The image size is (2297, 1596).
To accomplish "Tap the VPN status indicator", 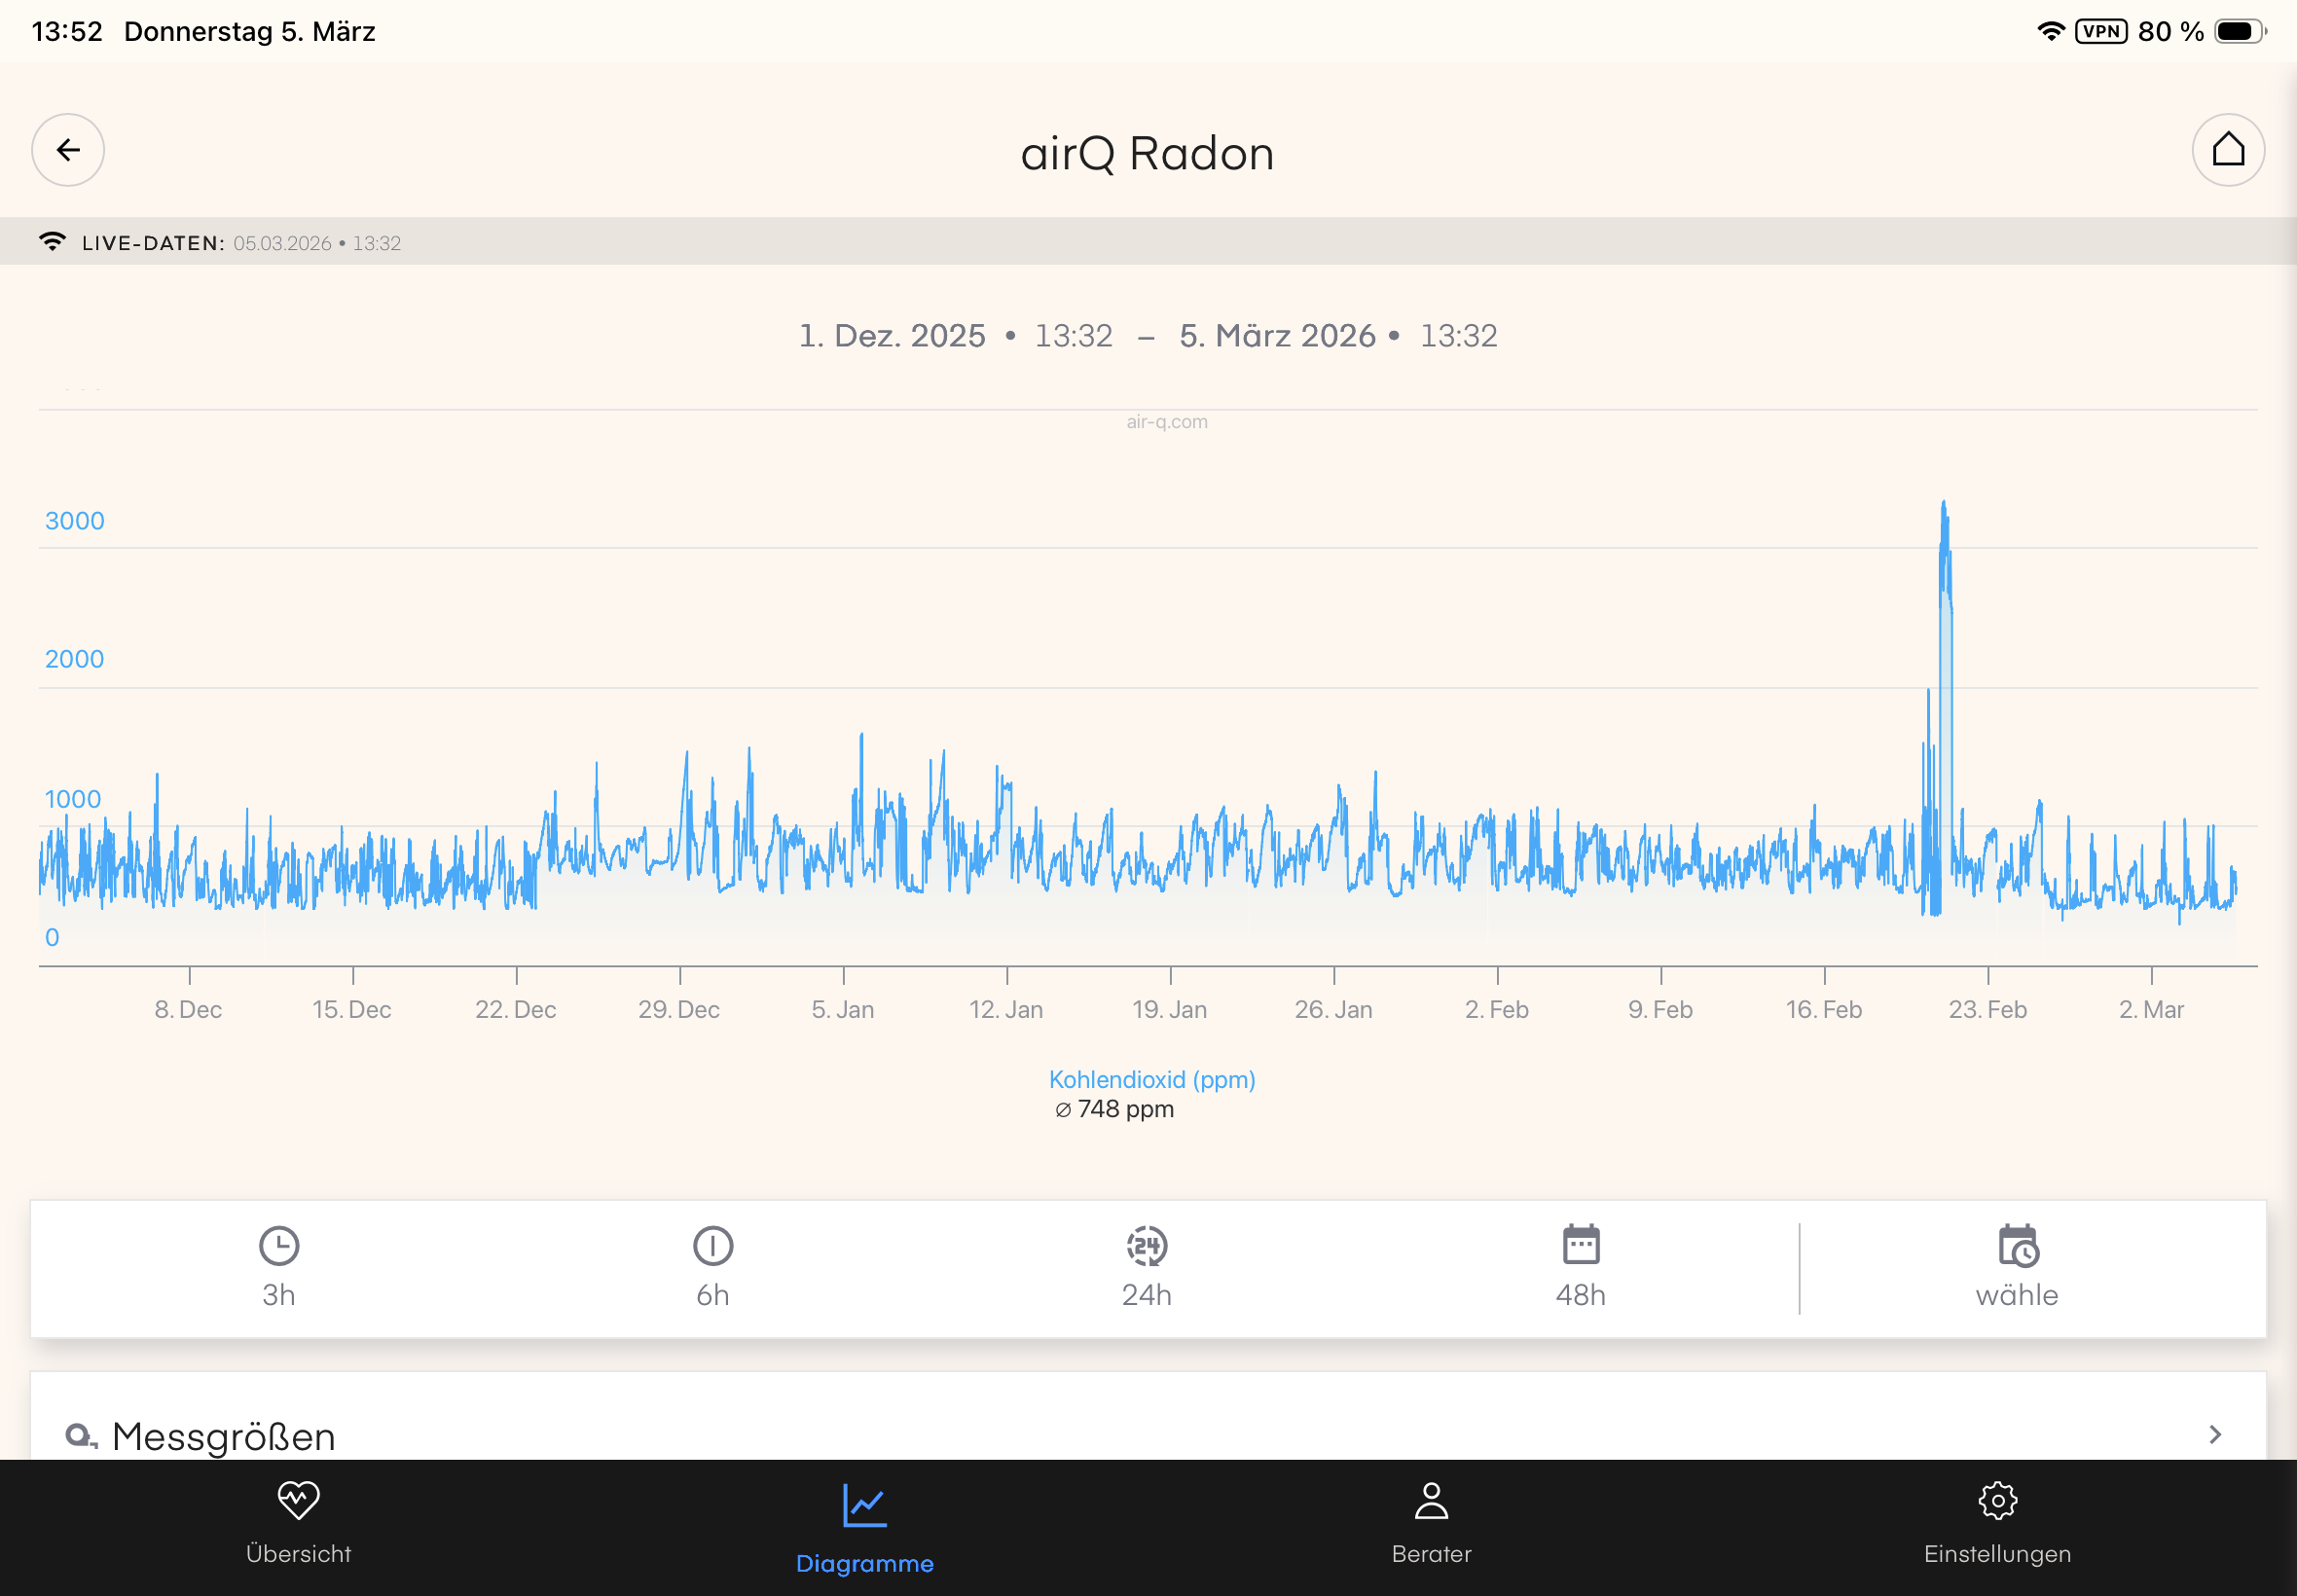I will point(2101,32).
